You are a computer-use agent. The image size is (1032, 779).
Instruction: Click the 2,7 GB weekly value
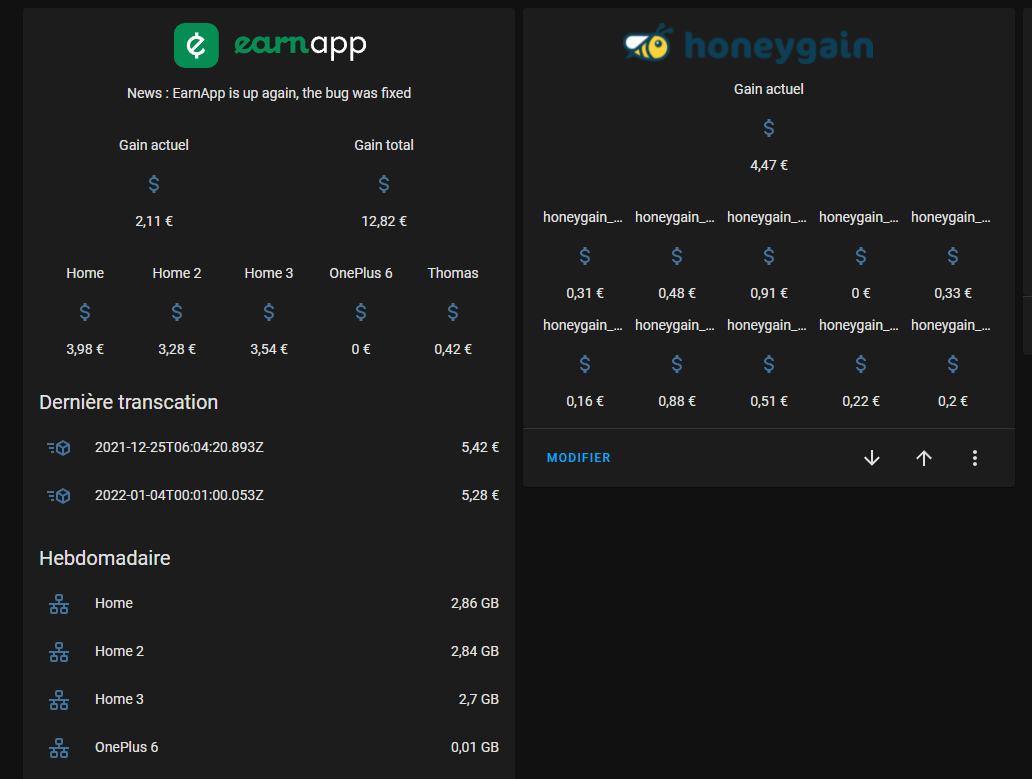click(478, 699)
